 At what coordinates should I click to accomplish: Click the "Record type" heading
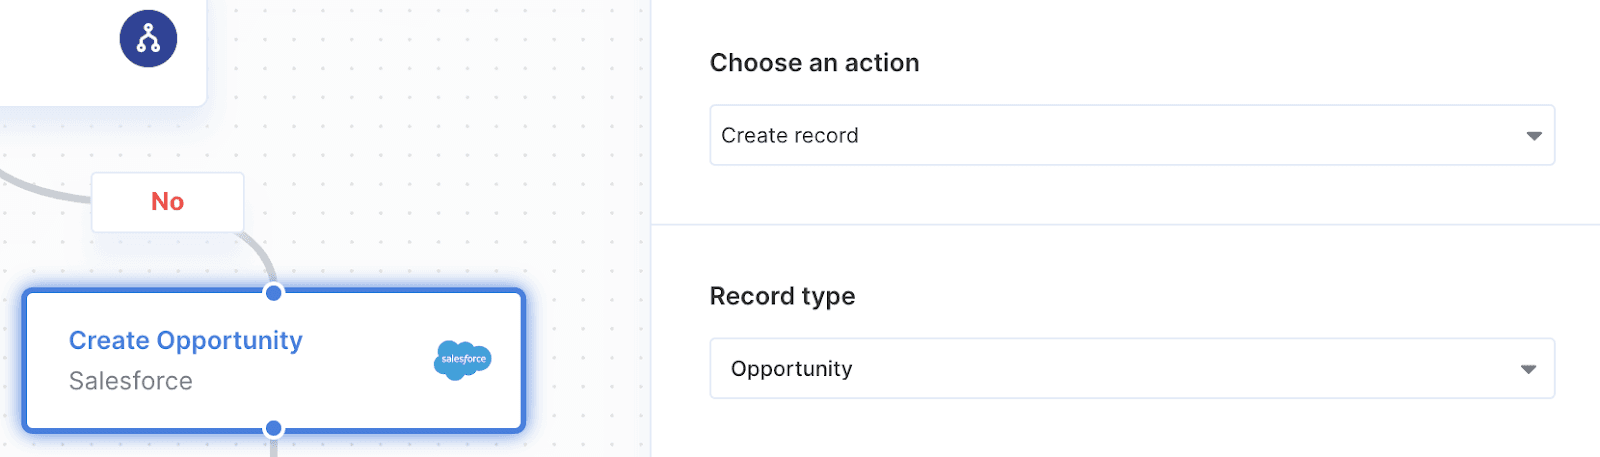(782, 296)
